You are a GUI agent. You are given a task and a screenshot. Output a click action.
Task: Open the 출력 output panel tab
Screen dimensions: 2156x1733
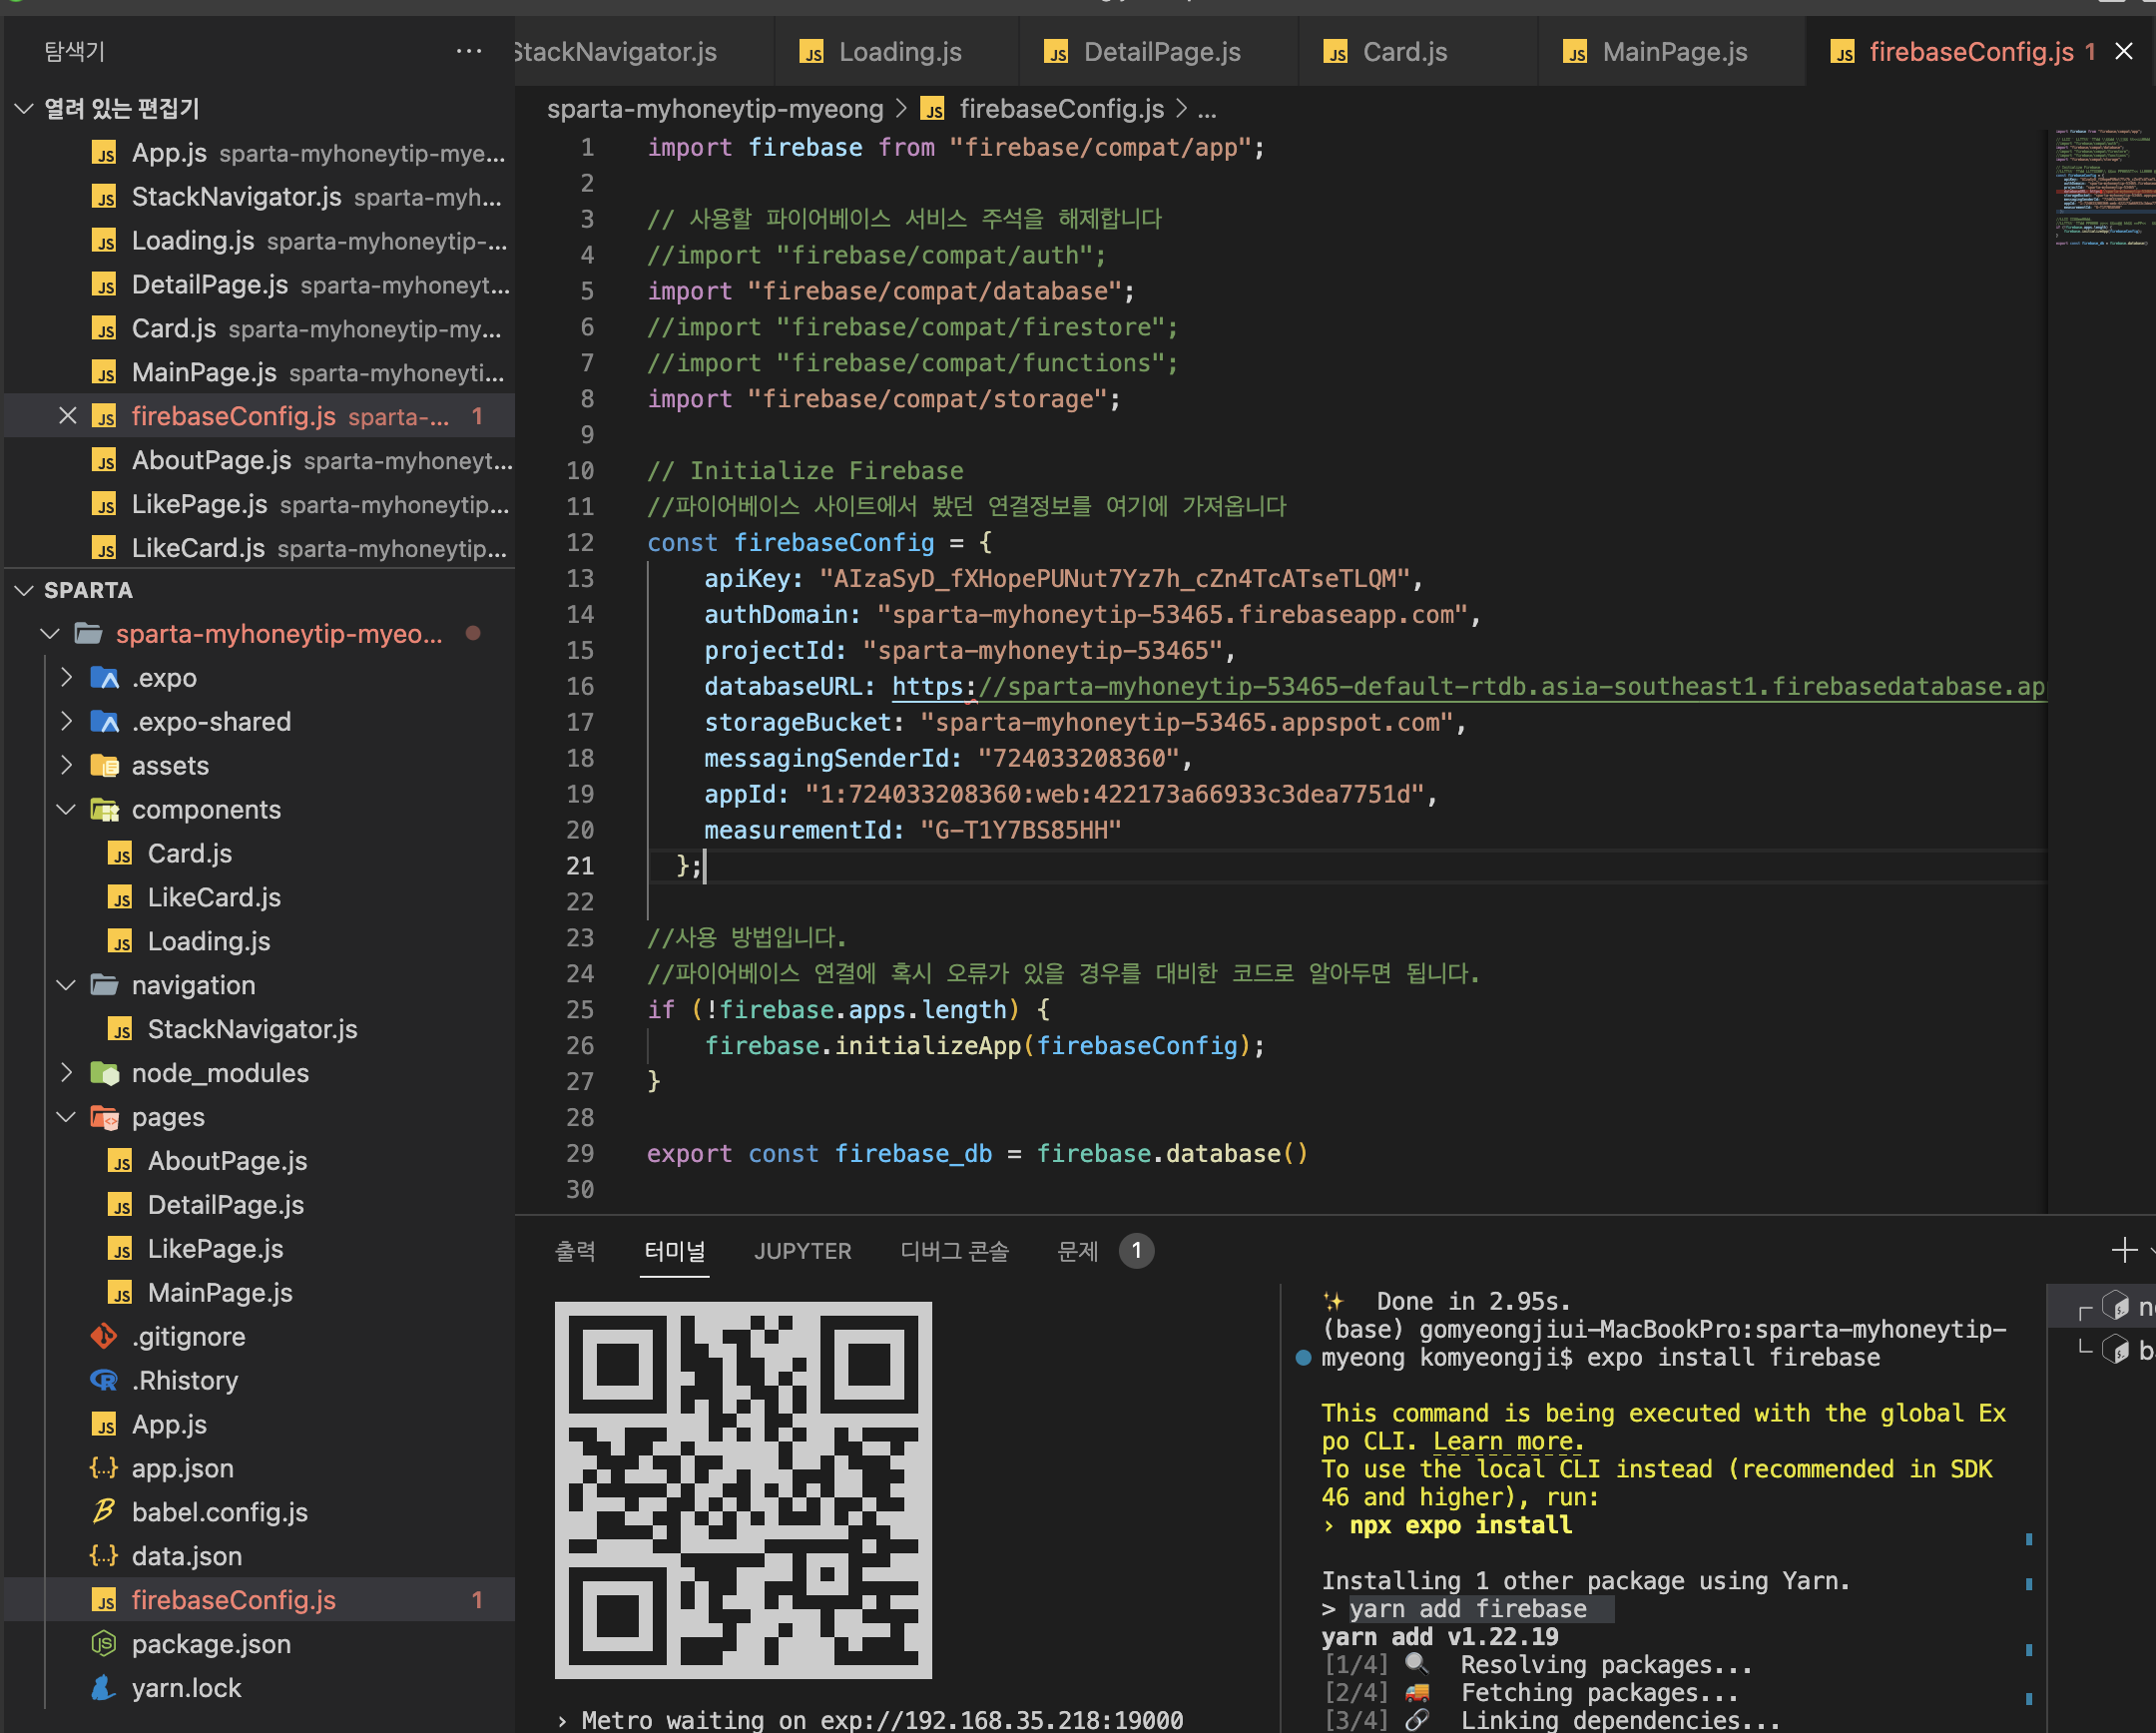[x=575, y=1251]
